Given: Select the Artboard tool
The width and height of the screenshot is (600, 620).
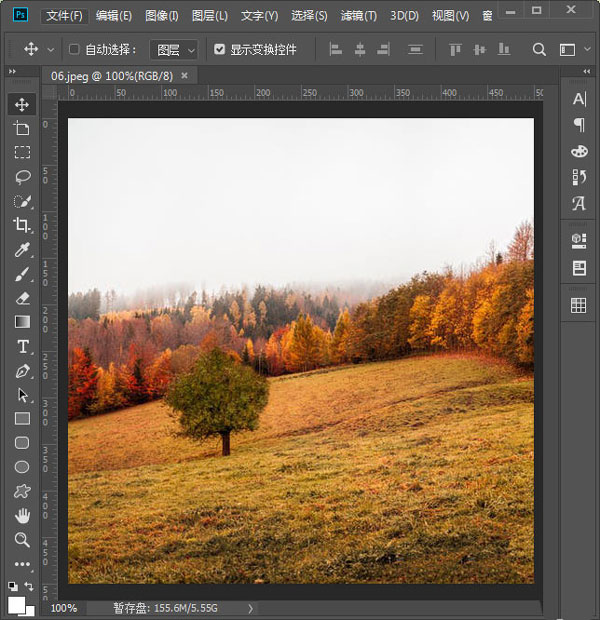Looking at the screenshot, I should pyautogui.click(x=22, y=129).
